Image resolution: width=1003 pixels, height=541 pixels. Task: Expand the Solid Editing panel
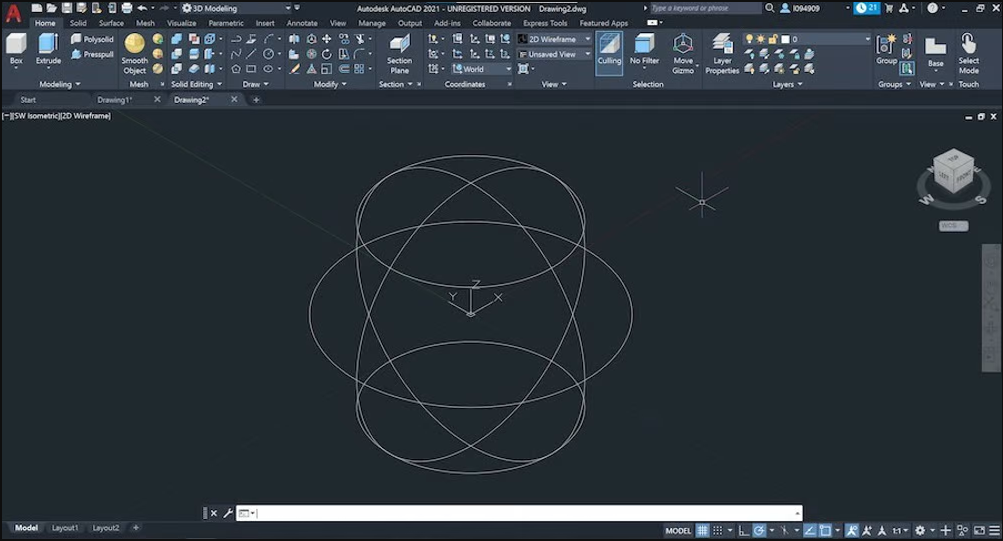[x=196, y=84]
